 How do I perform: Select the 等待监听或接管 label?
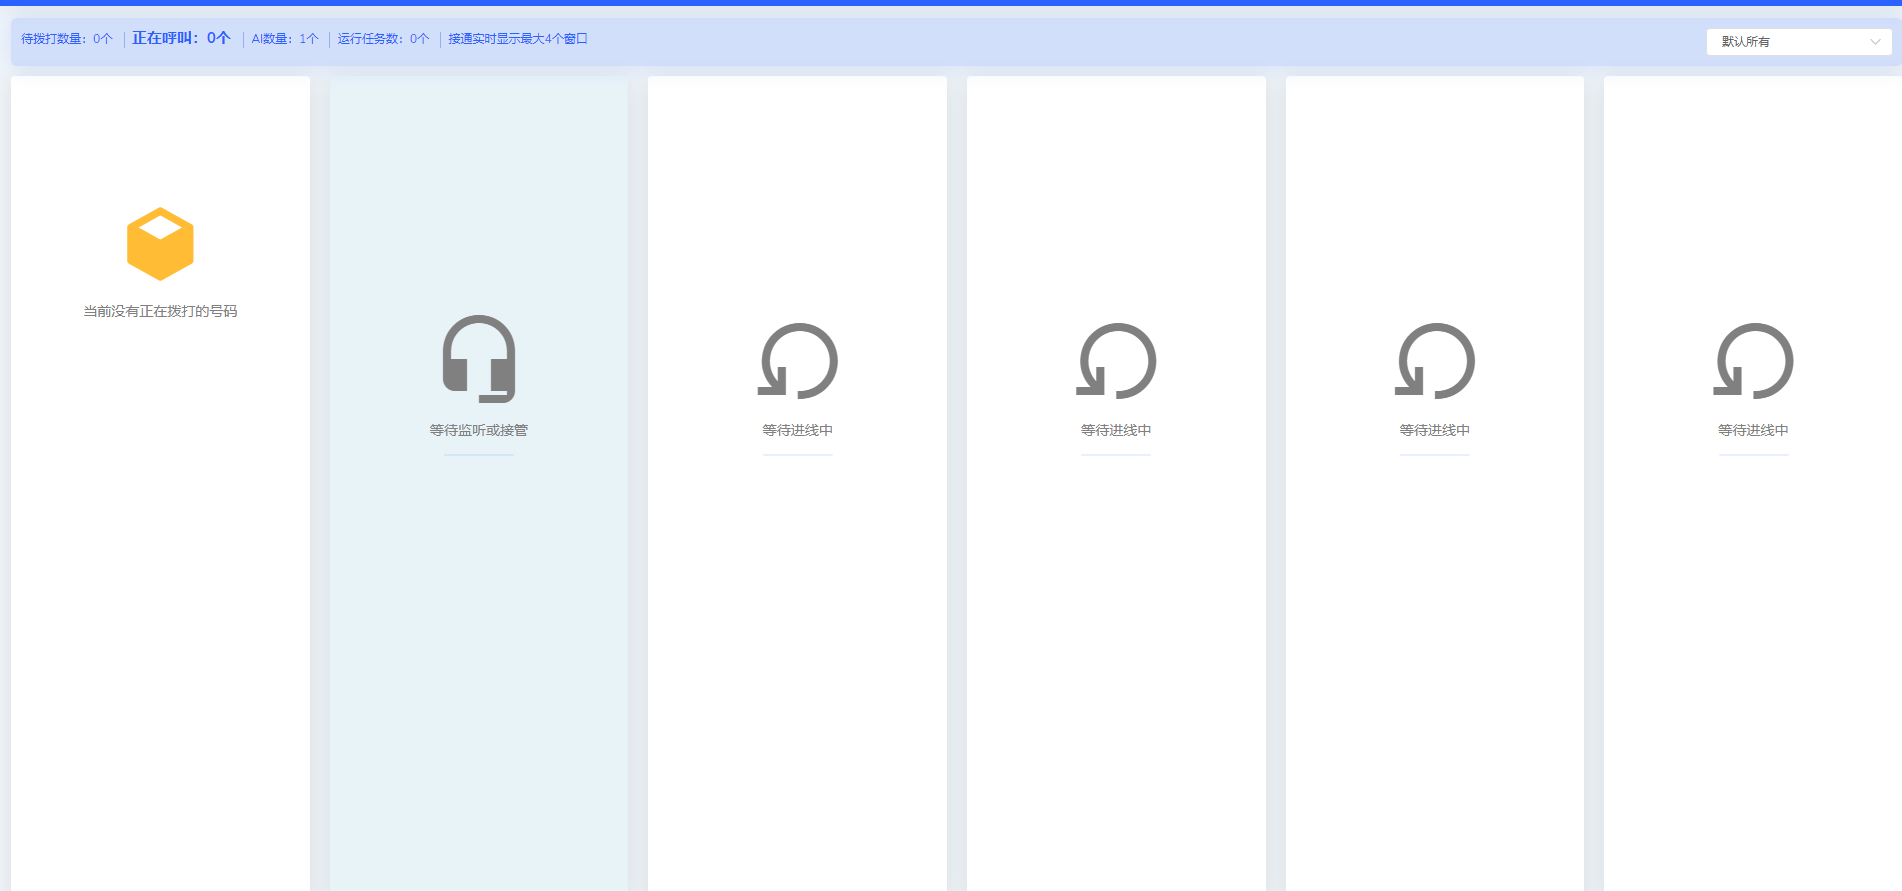click(x=479, y=430)
